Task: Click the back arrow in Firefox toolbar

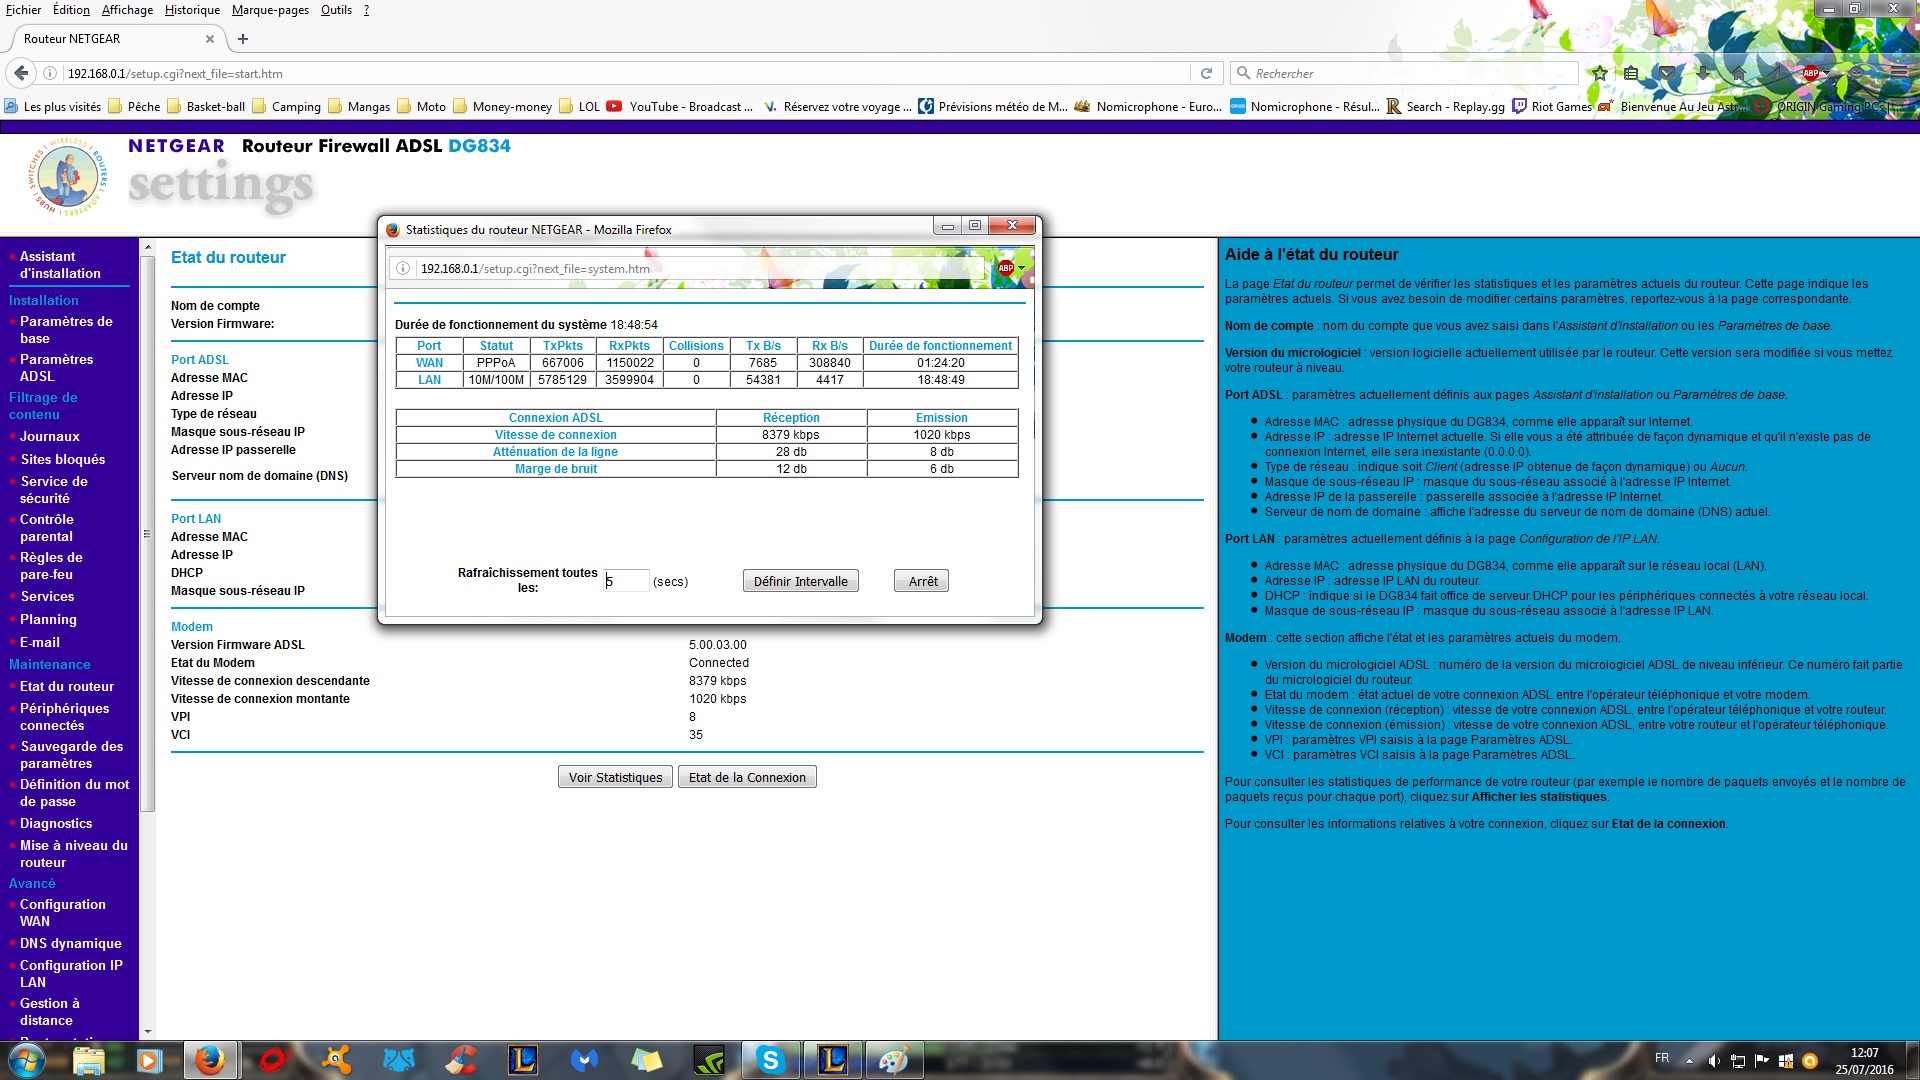Action: pyautogui.click(x=21, y=73)
